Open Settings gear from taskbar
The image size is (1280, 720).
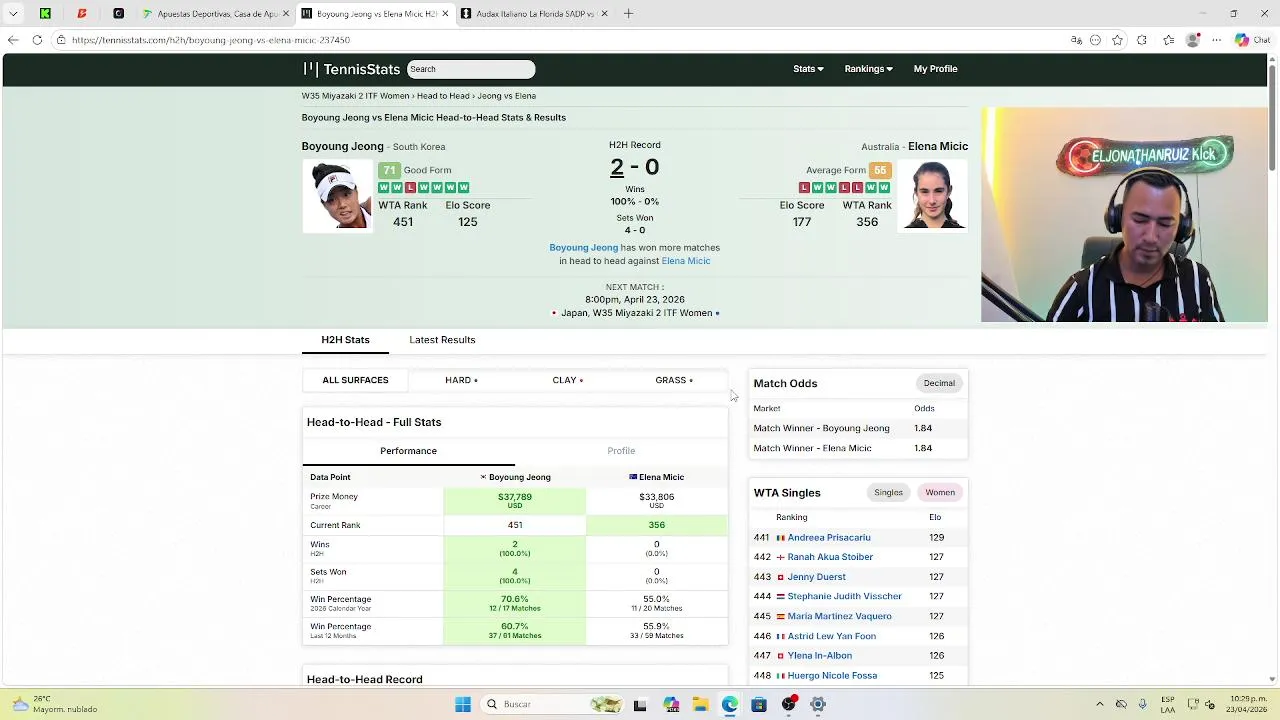pyautogui.click(x=818, y=704)
